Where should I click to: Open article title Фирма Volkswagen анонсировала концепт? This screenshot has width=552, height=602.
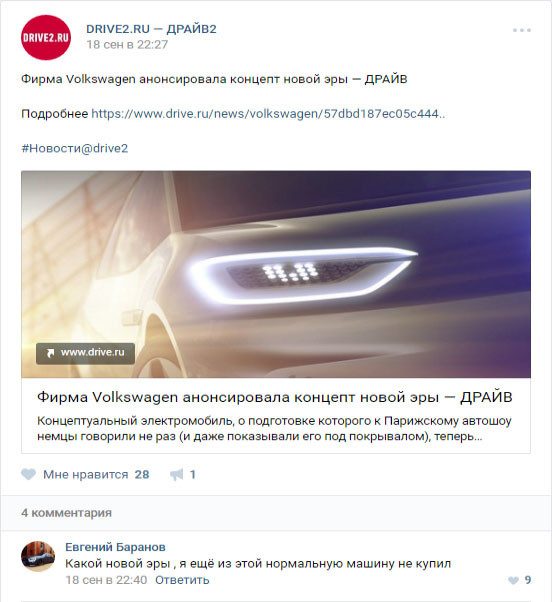275,397
